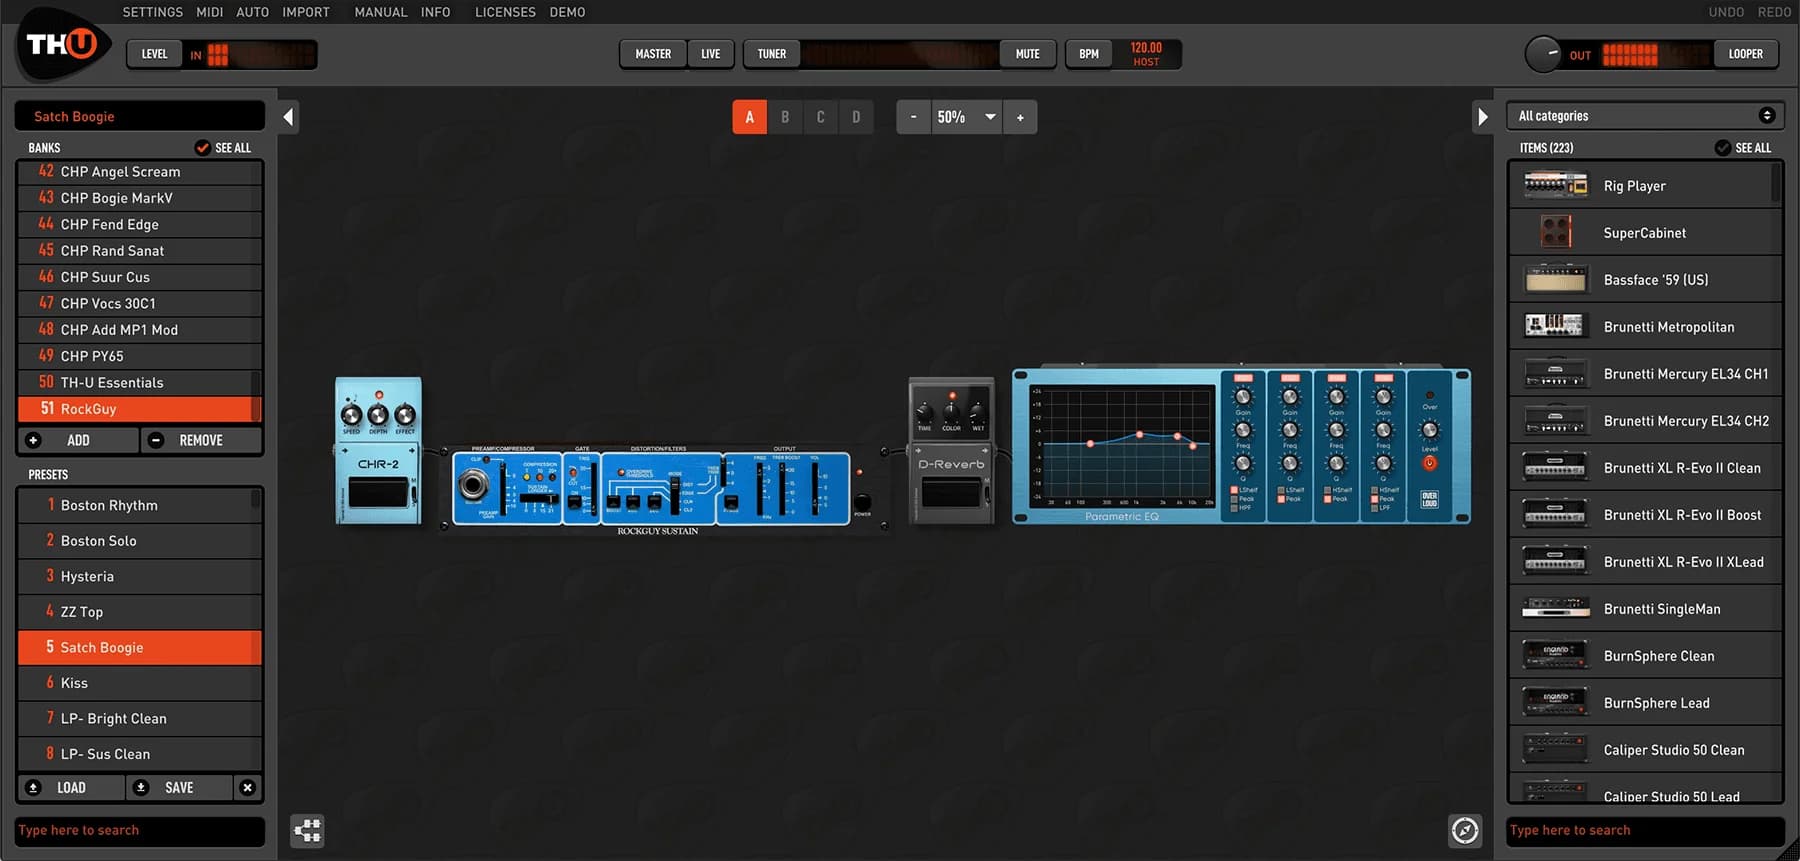Click the load preset arrow icon
This screenshot has width=1800, height=861.
[33, 788]
